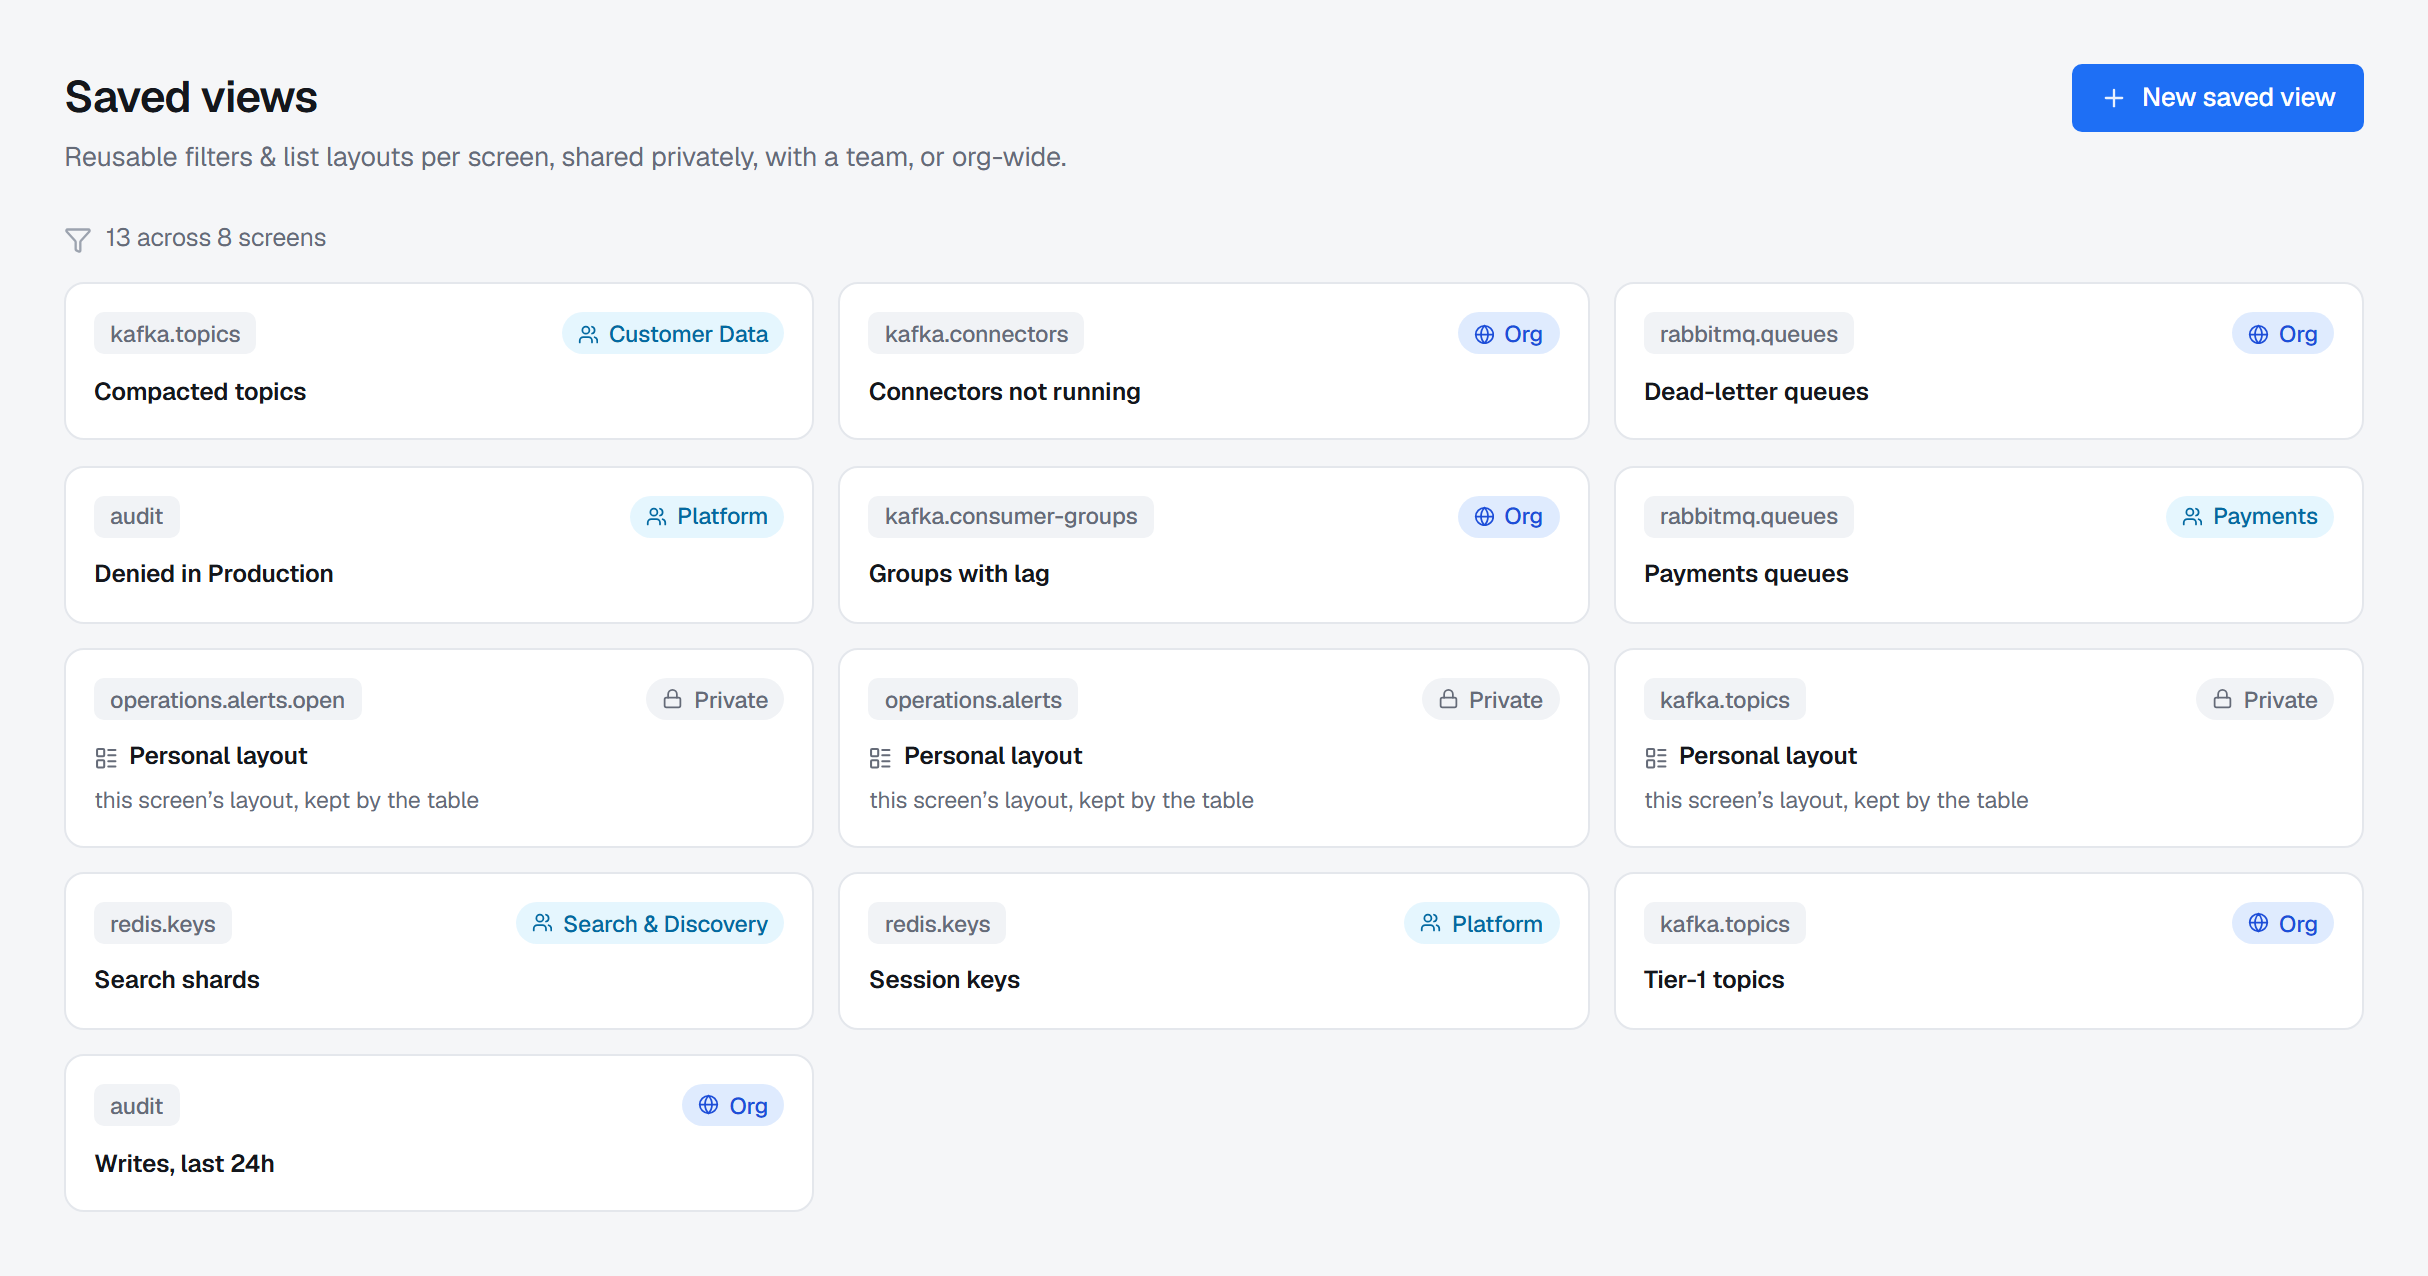The image size is (2428, 1276).
Task: Click globe icon on Tier-1 topics card
Action: click(2258, 923)
